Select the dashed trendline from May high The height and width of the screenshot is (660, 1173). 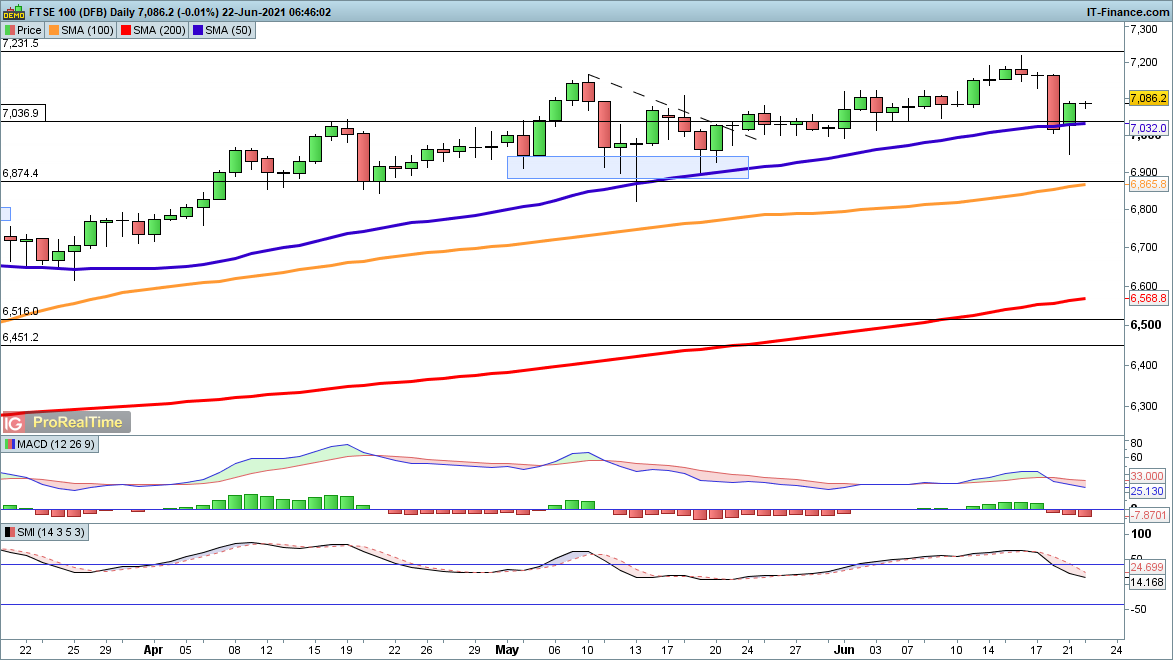pos(660,103)
